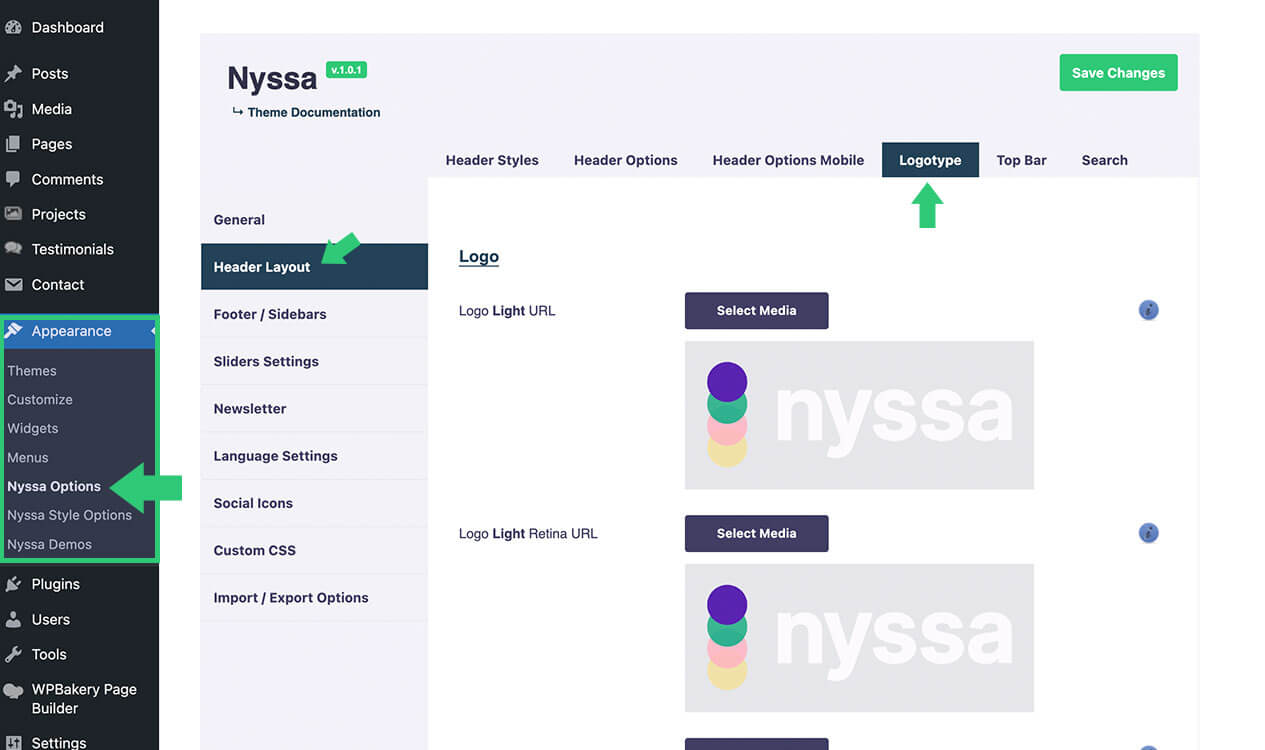This screenshot has width=1265, height=750.
Task: Open the Custom CSS section
Action: pyautogui.click(x=255, y=550)
